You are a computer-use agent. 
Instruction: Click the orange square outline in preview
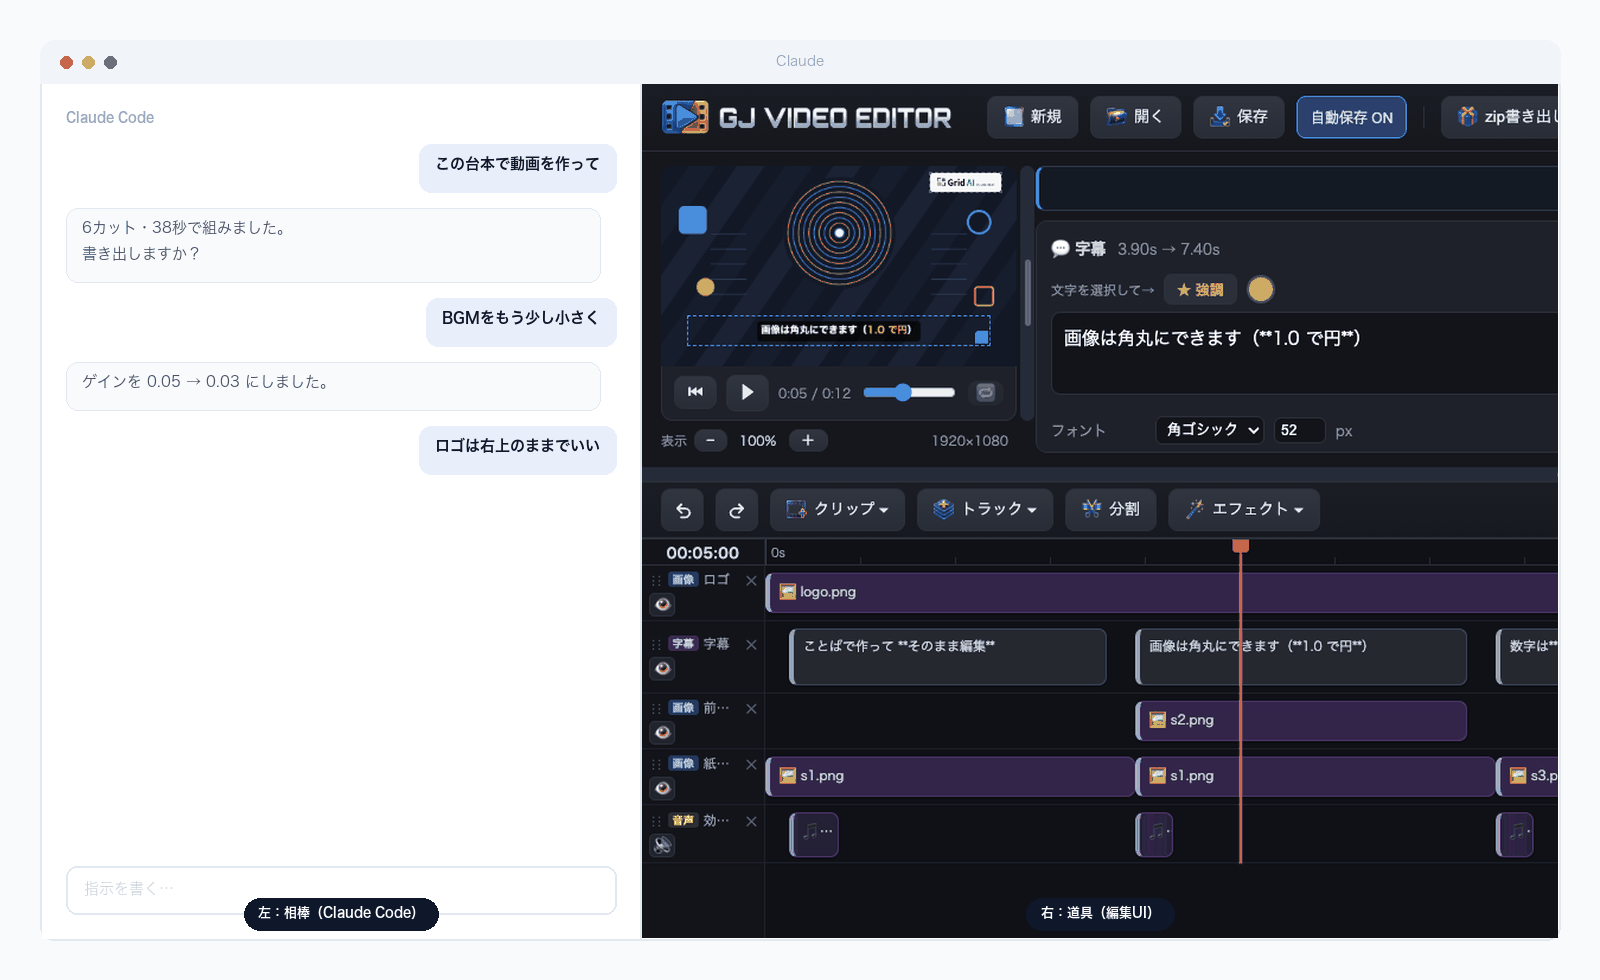pyautogui.click(x=984, y=296)
